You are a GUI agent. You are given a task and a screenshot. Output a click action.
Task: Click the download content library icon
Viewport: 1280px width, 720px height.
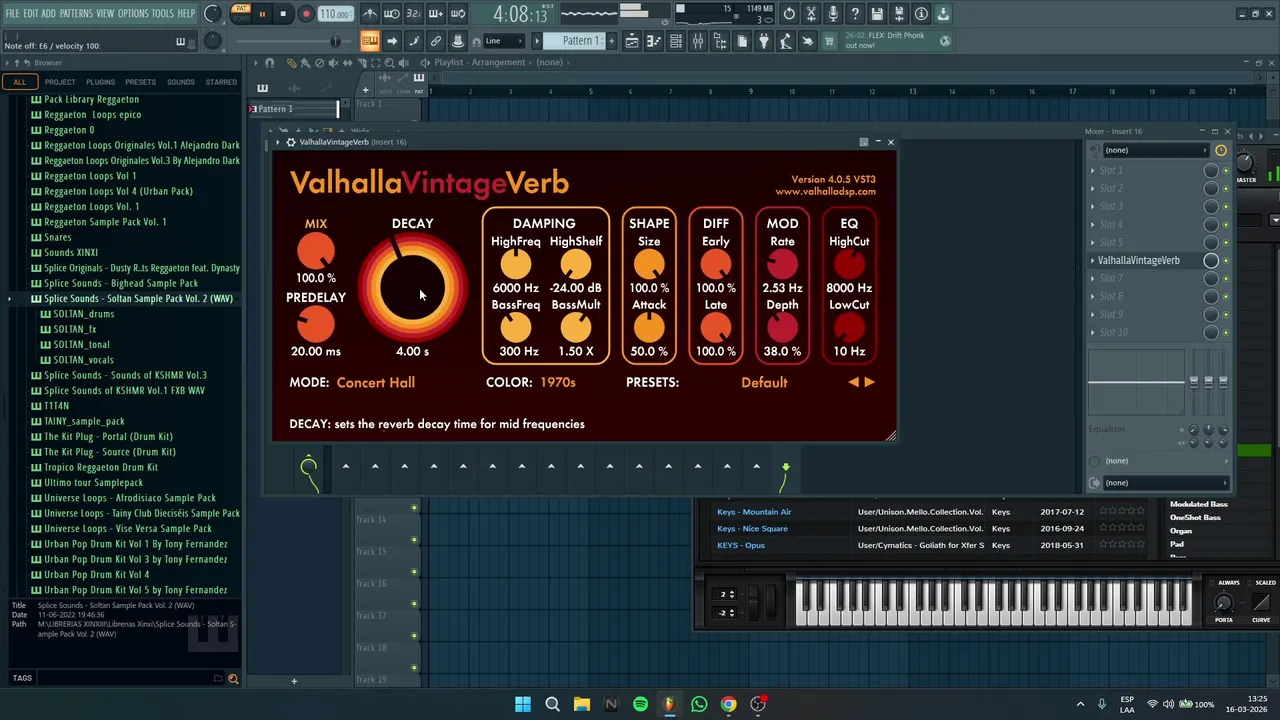[x=943, y=14]
